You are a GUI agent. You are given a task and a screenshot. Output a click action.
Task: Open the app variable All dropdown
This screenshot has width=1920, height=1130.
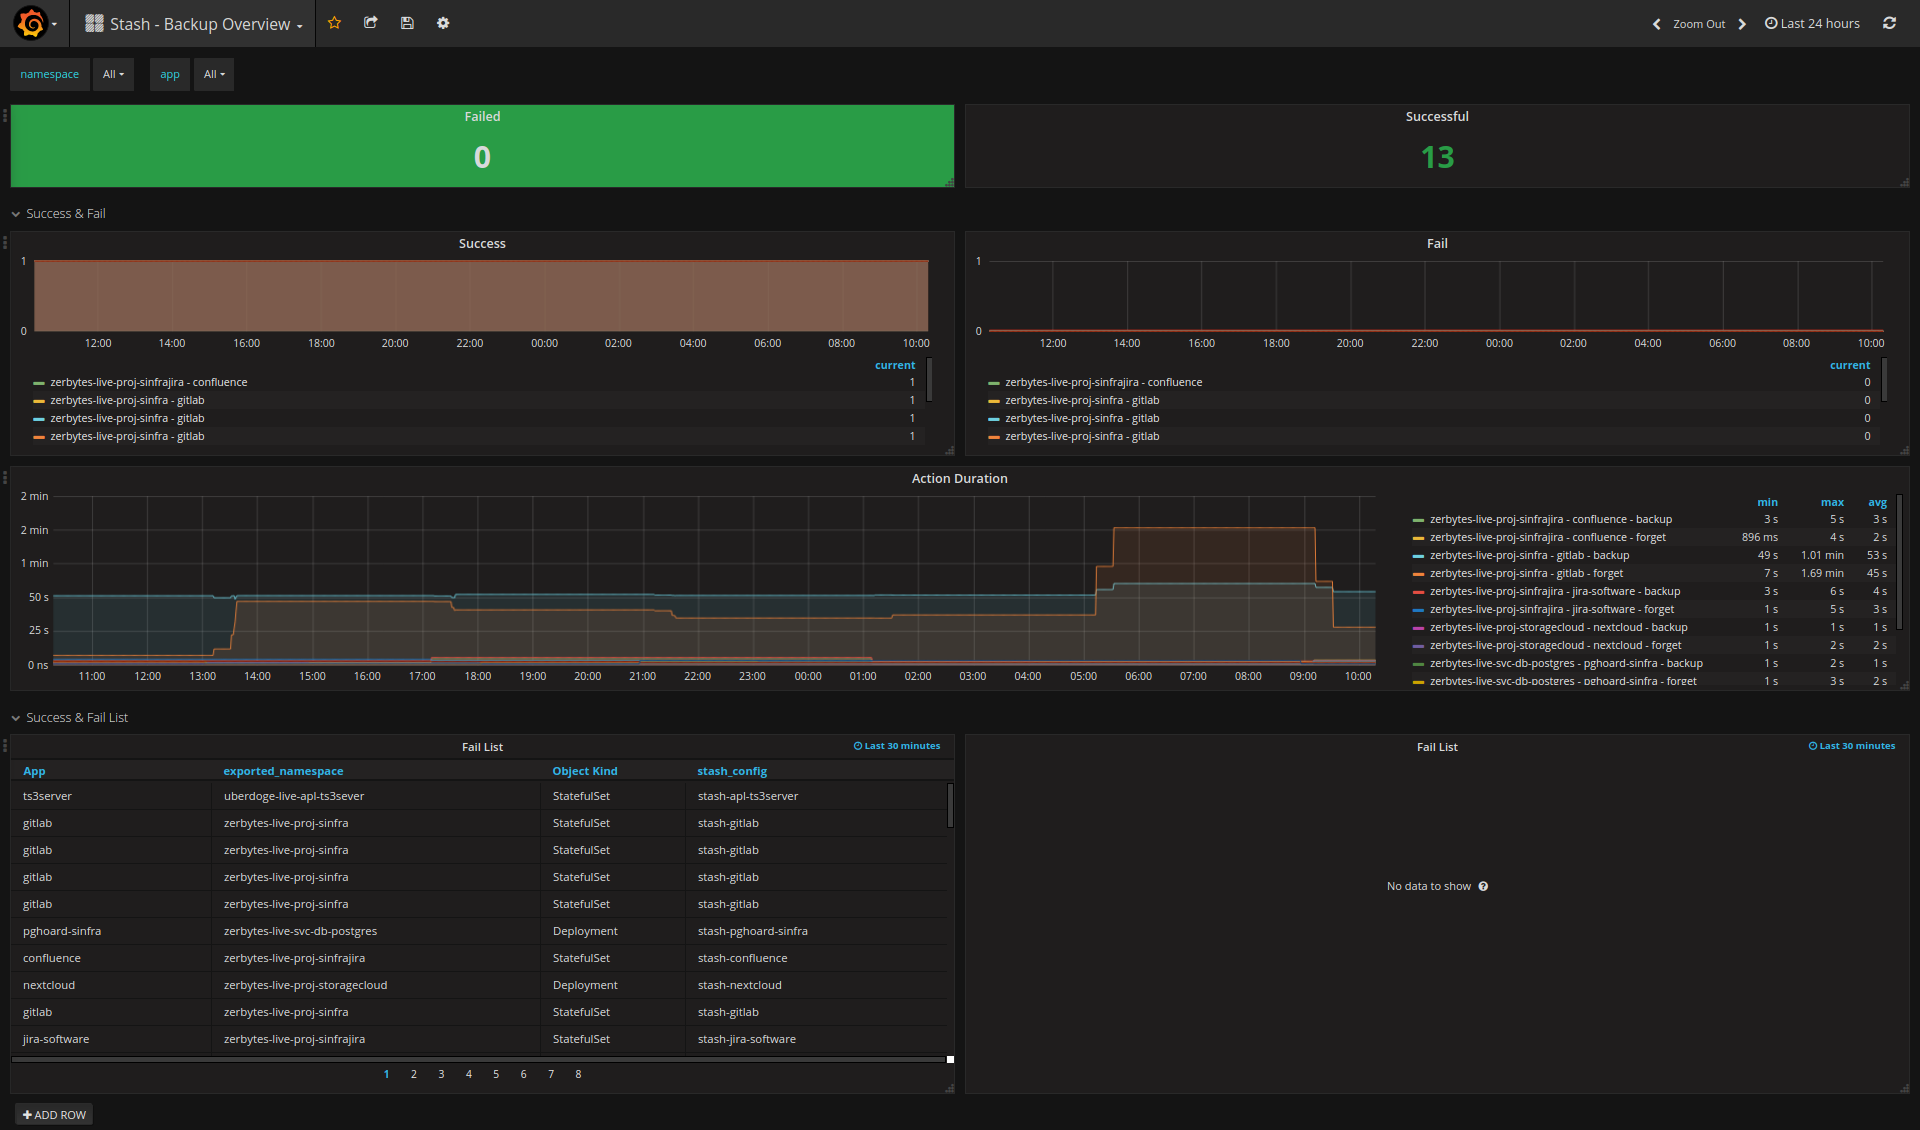point(214,74)
